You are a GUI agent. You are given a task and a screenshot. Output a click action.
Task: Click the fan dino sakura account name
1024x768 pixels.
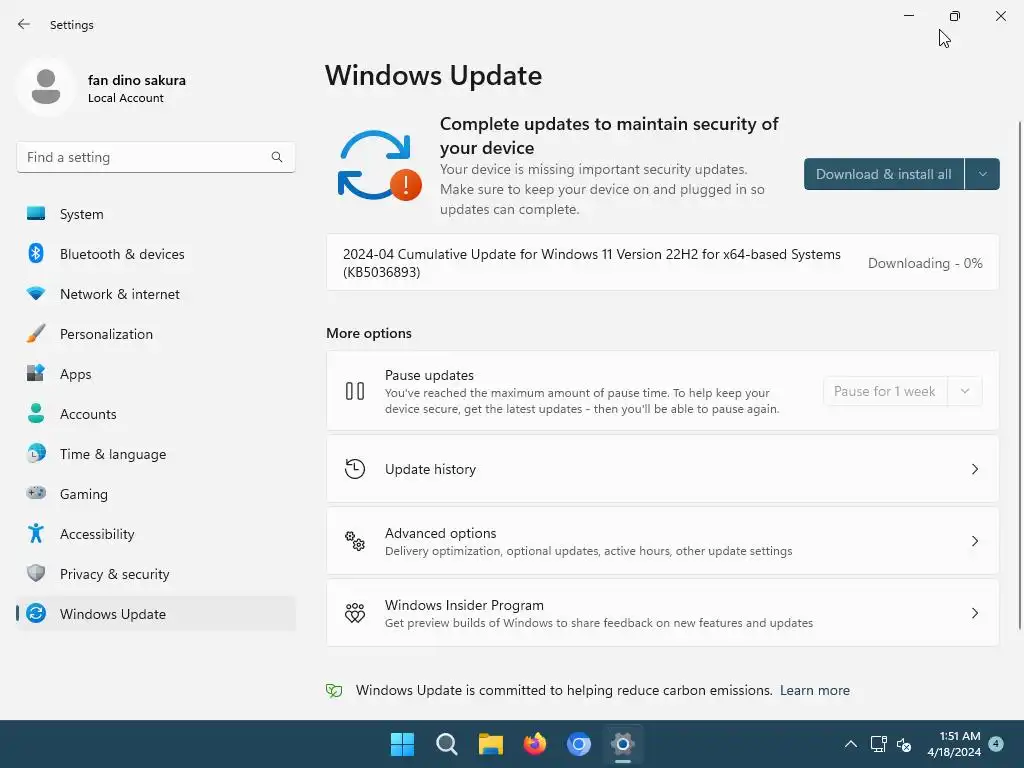136,80
